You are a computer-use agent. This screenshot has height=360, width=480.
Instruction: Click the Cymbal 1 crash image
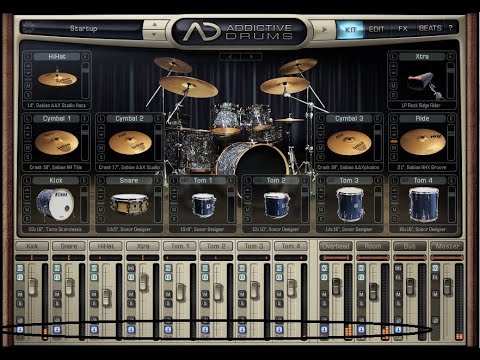57,142
